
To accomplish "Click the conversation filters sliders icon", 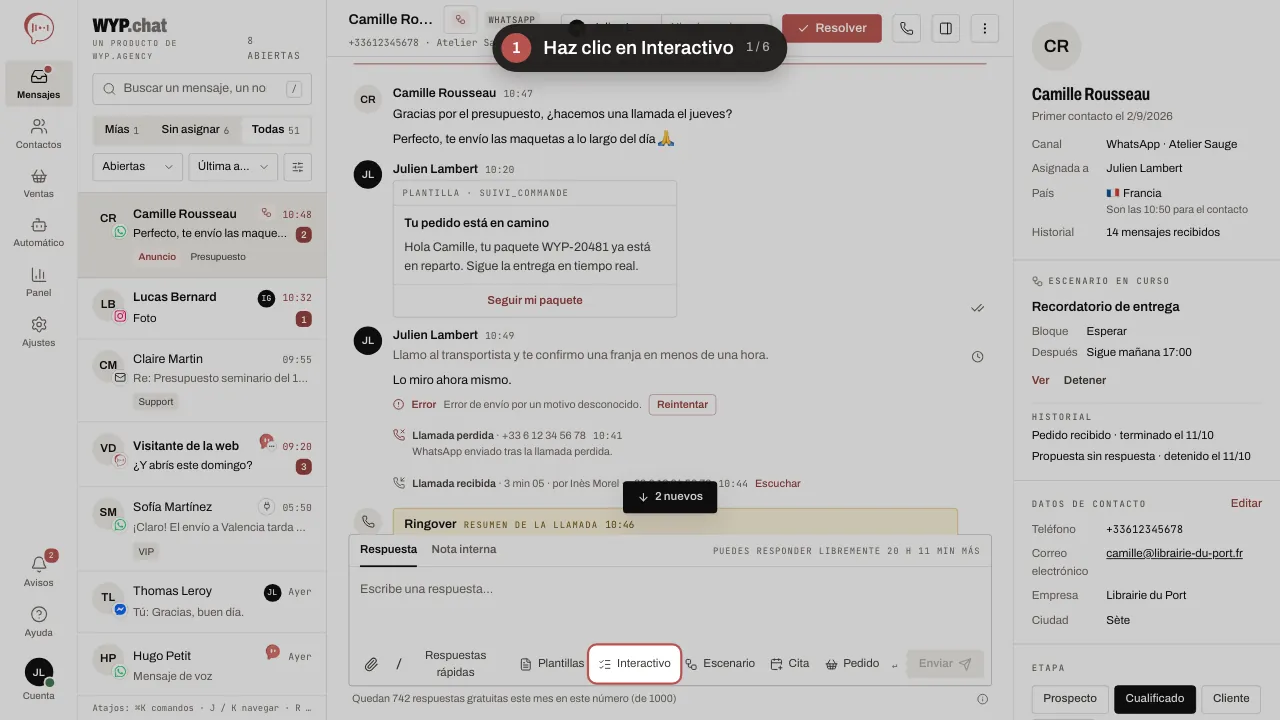I will pyautogui.click(x=297, y=167).
